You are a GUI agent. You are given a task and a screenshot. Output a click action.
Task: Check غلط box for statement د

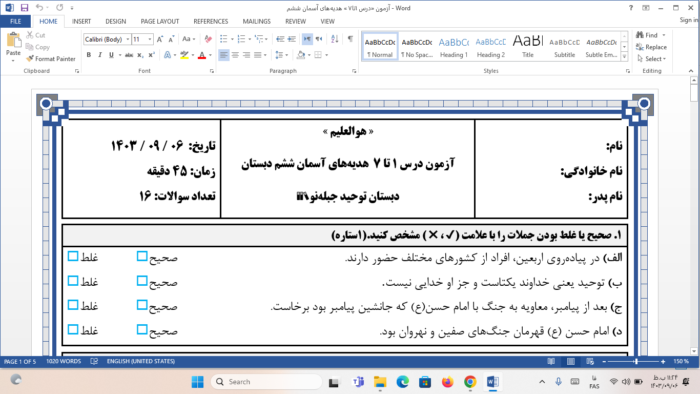pyautogui.click(x=73, y=329)
